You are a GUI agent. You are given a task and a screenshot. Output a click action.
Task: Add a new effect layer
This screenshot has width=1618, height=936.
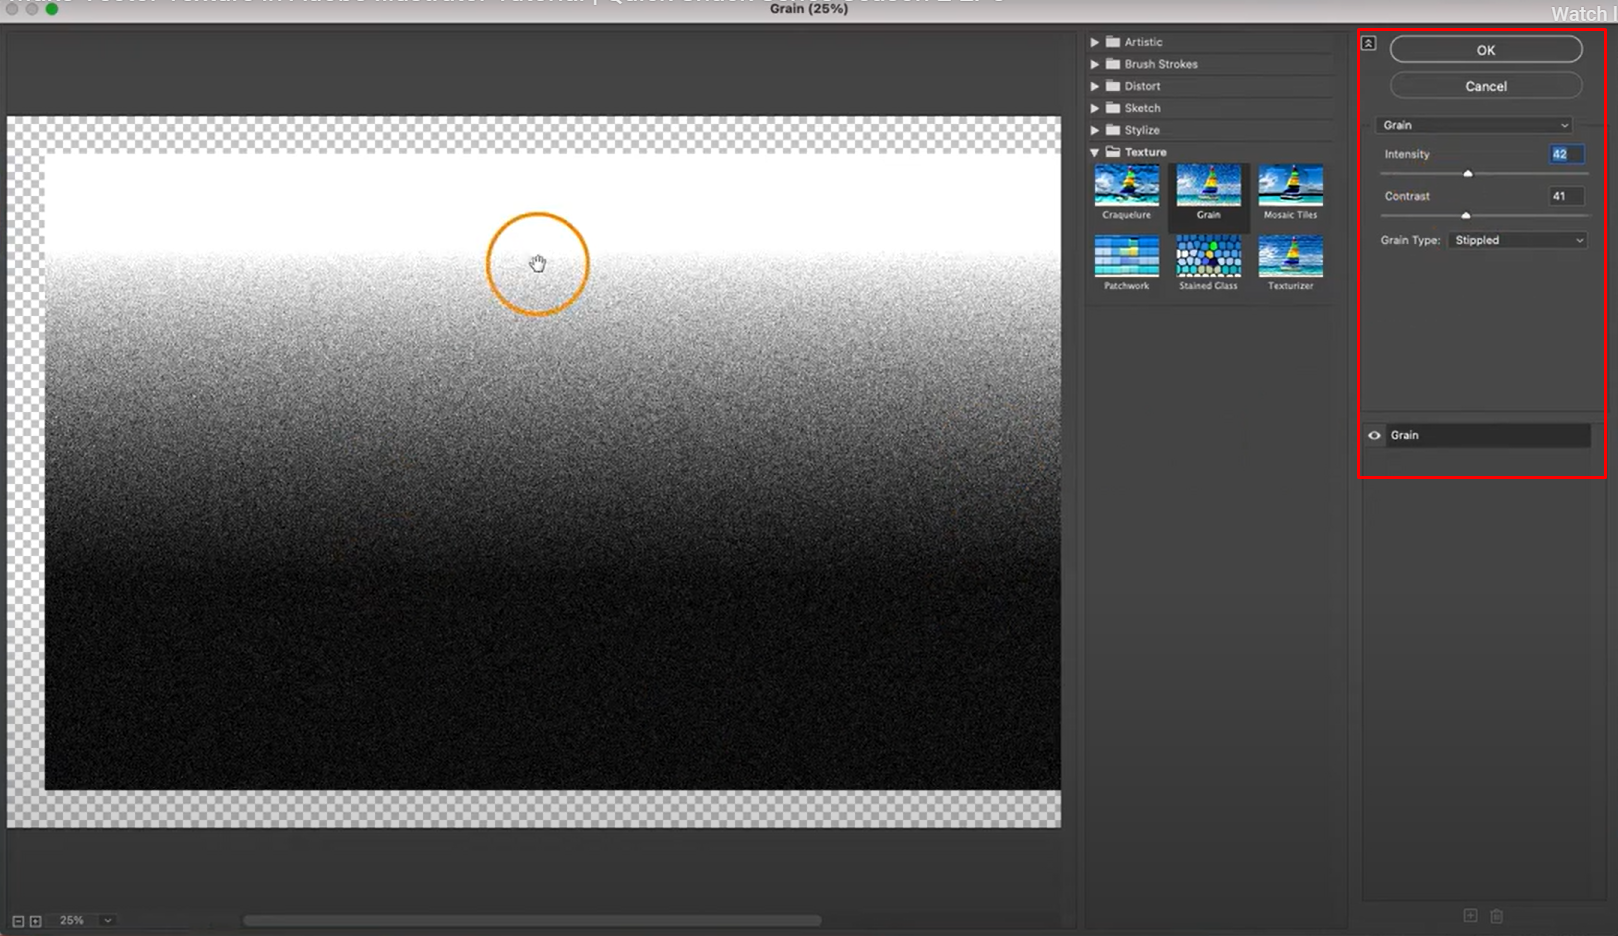[x=1470, y=915]
